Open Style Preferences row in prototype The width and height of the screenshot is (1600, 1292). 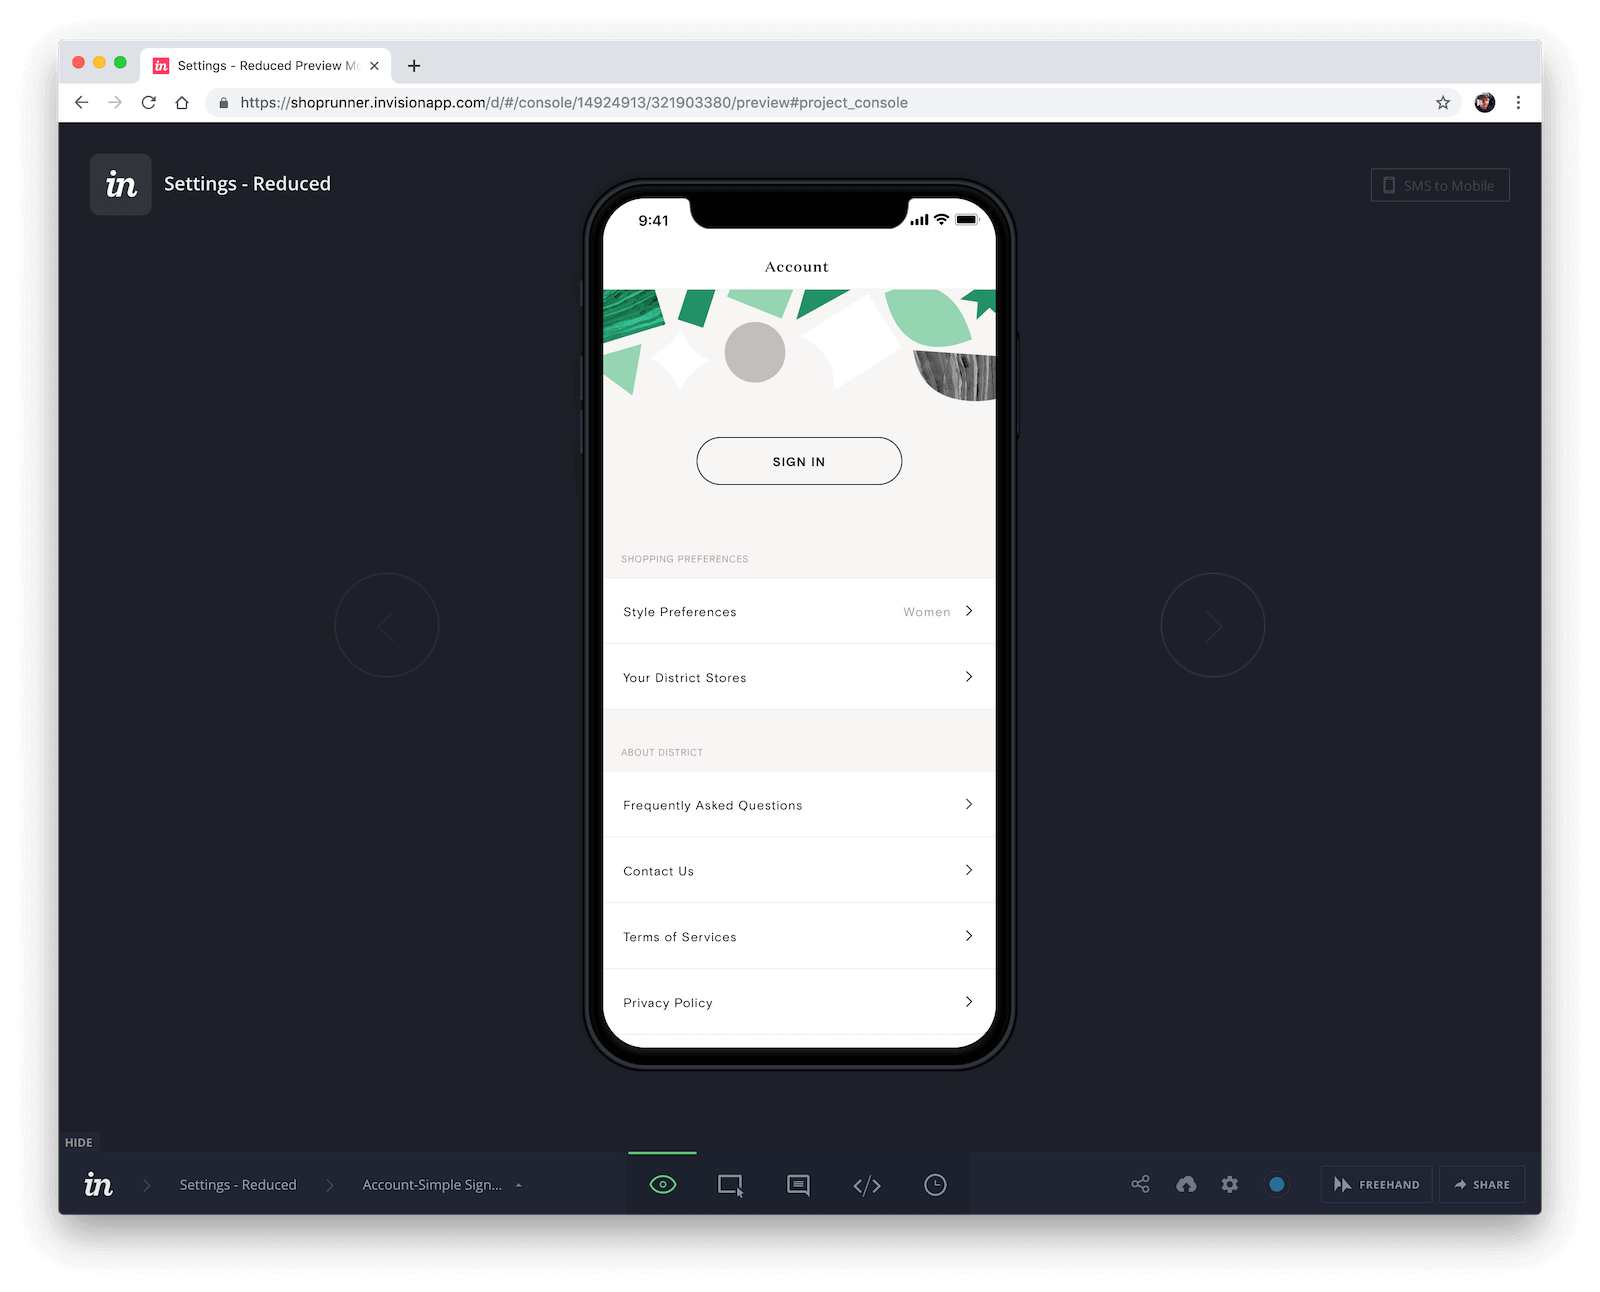(x=798, y=611)
